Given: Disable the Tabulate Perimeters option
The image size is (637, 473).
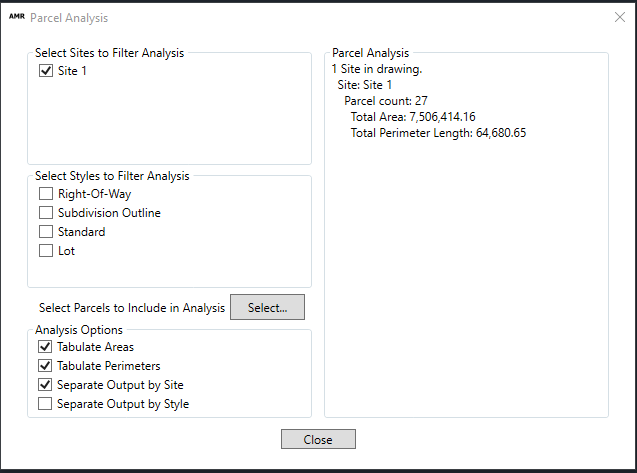Looking at the screenshot, I should click(45, 366).
